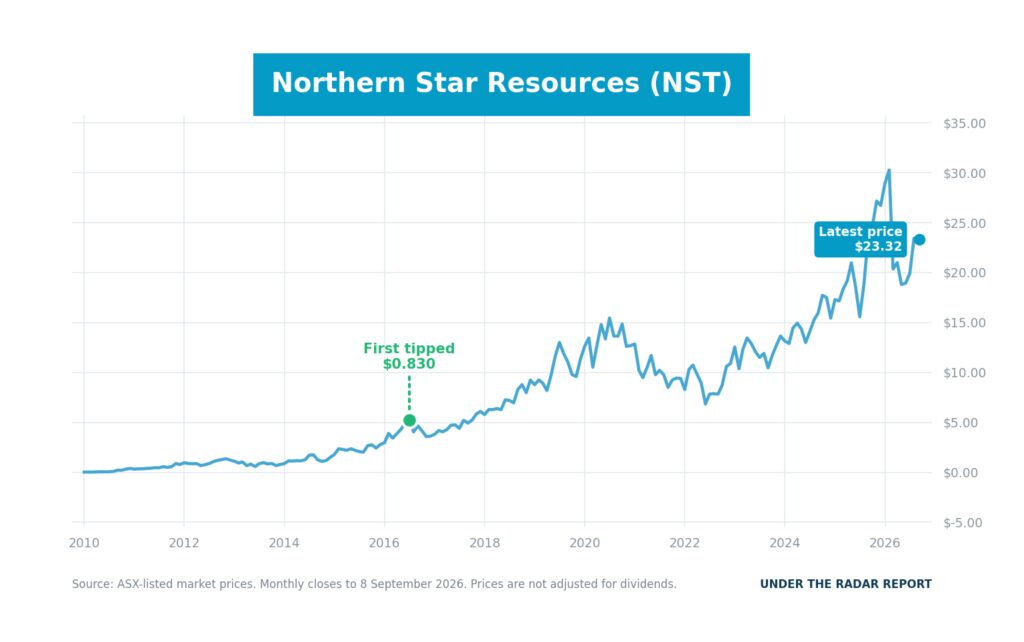Click the $30.00 y-axis label
Image resolution: width=1024 pixels, height=642 pixels.
(x=965, y=173)
